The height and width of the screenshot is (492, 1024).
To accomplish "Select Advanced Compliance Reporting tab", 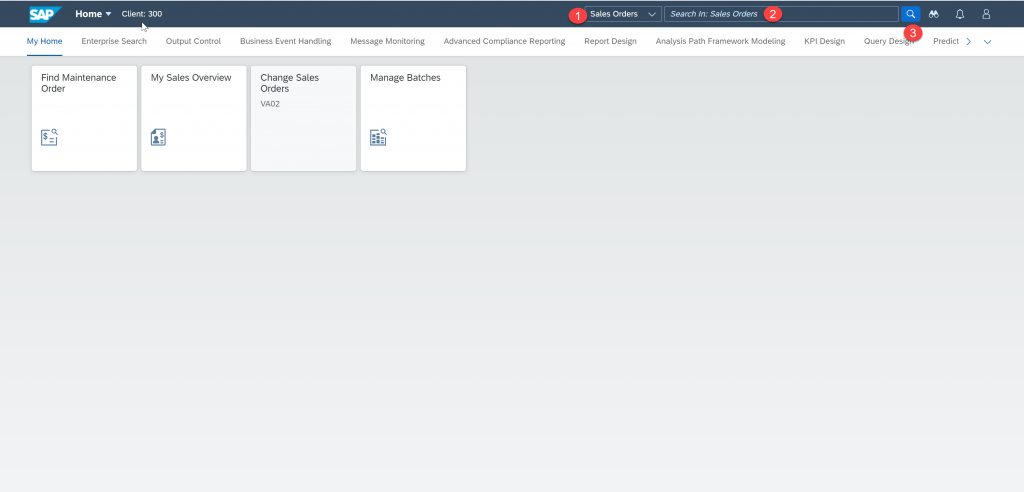I will point(504,41).
